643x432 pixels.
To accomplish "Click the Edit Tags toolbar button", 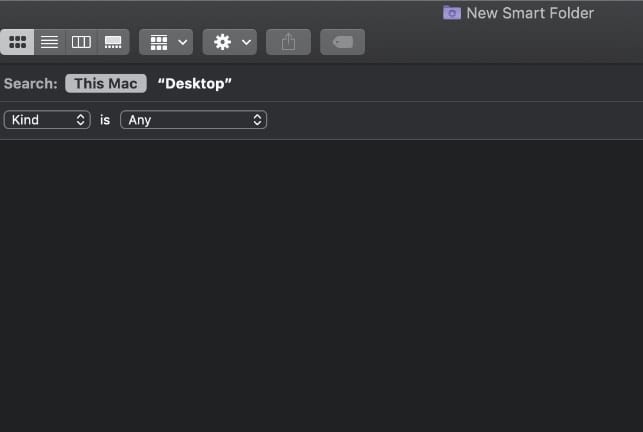I will tap(342, 42).
